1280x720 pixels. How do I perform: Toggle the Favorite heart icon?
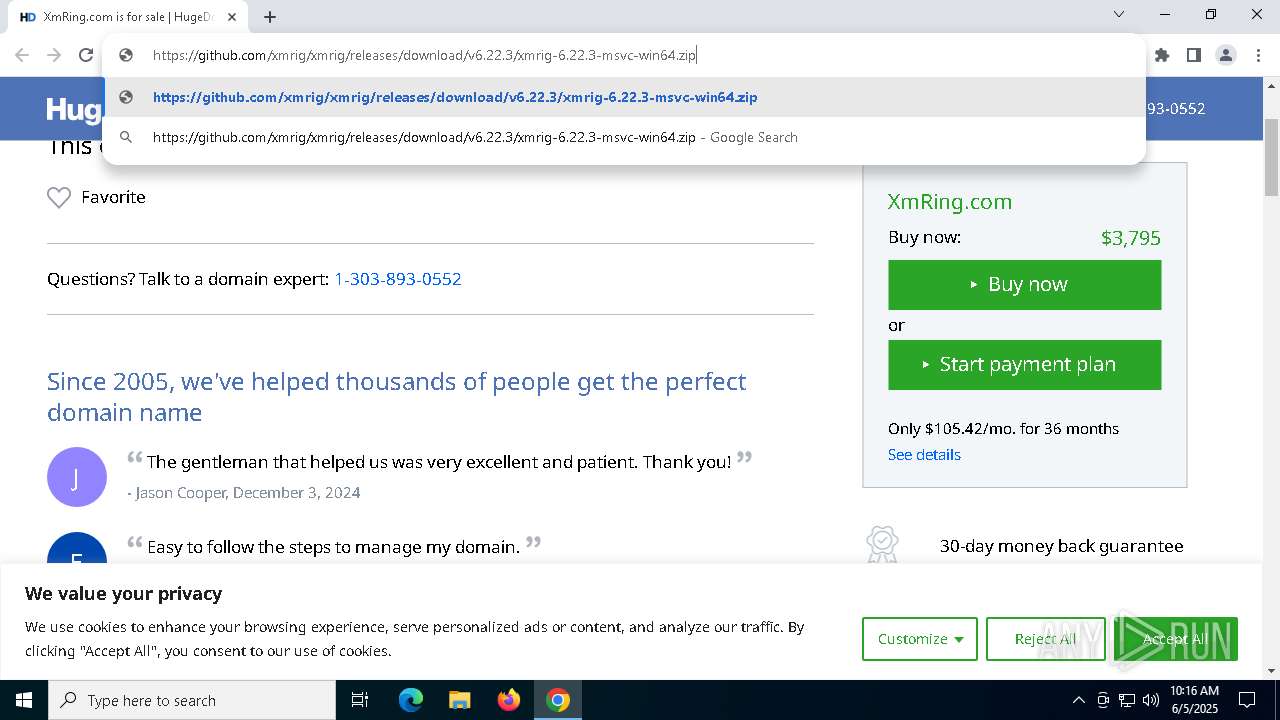[x=59, y=198]
